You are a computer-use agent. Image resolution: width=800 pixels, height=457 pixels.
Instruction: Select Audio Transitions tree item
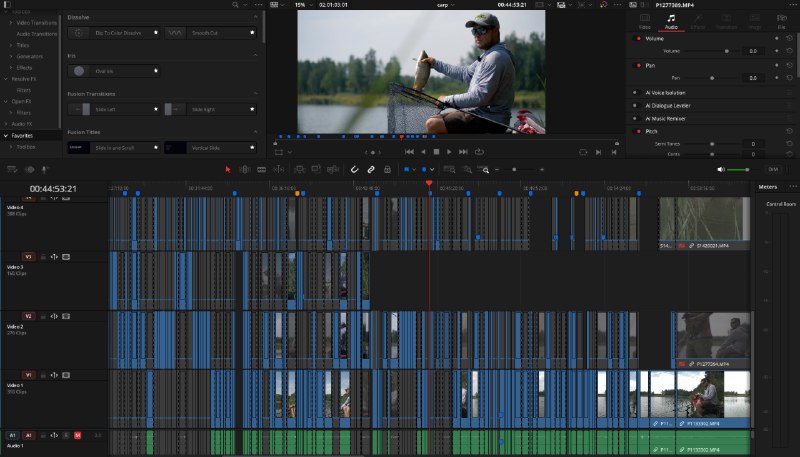point(37,34)
